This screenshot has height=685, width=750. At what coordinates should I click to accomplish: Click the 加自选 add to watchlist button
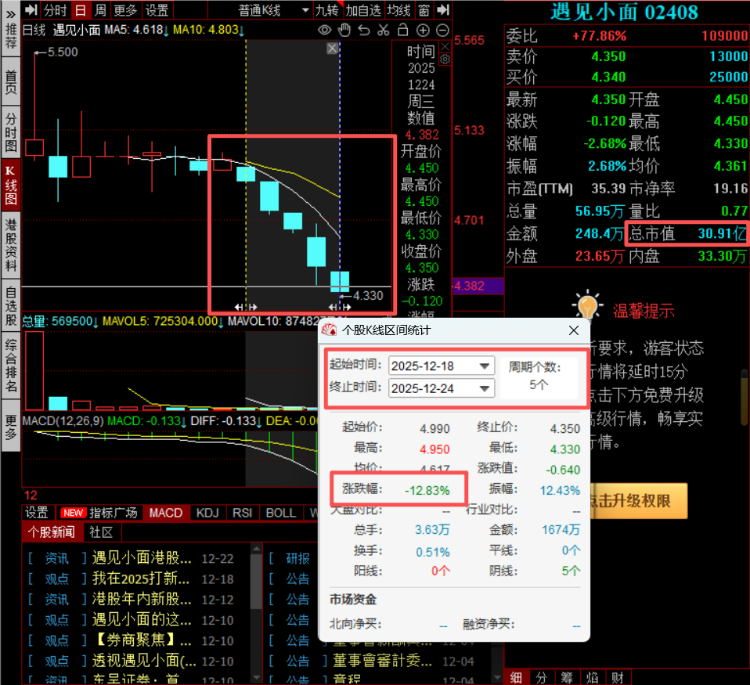click(x=363, y=10)
